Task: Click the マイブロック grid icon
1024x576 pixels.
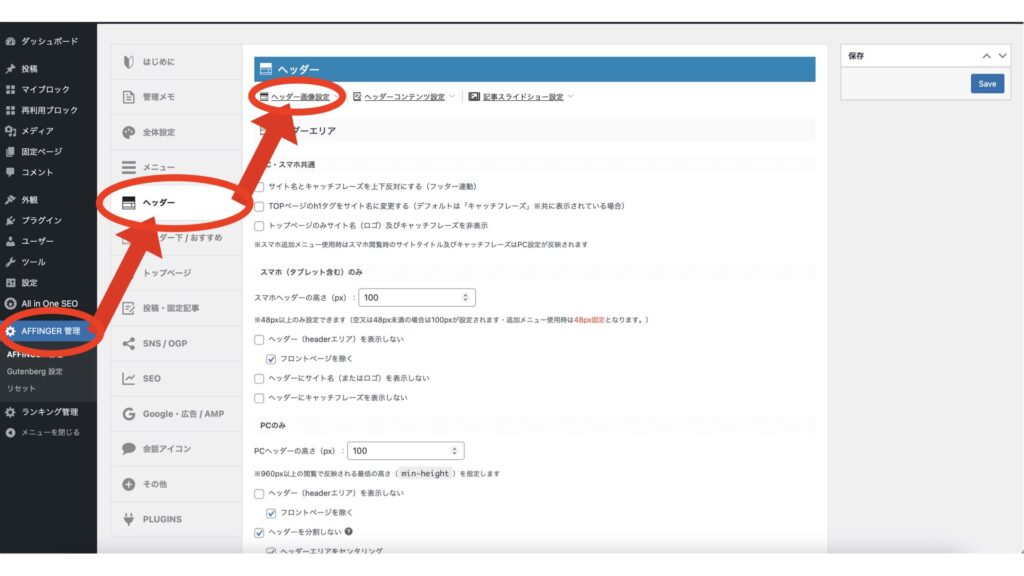Action: (x=10, y=89)
